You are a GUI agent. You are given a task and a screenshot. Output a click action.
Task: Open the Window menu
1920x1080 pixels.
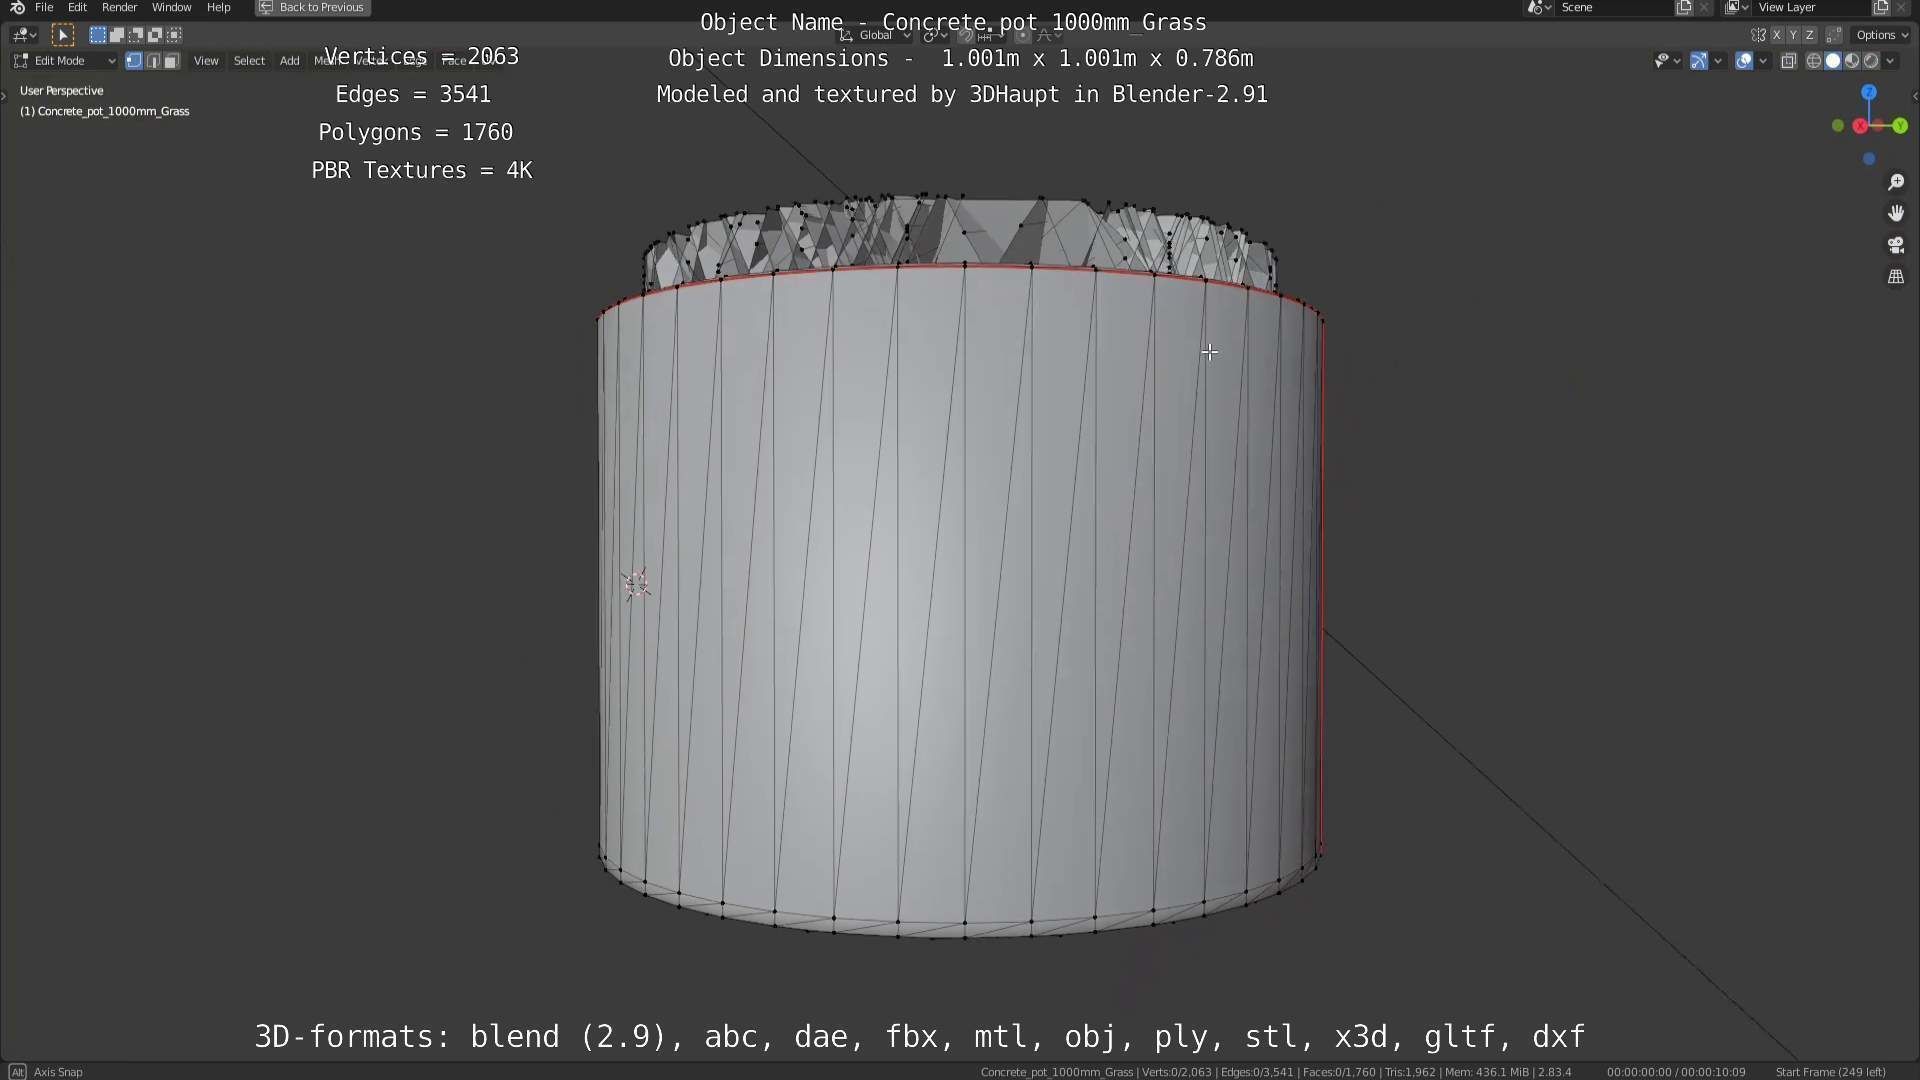click(171, 7)
